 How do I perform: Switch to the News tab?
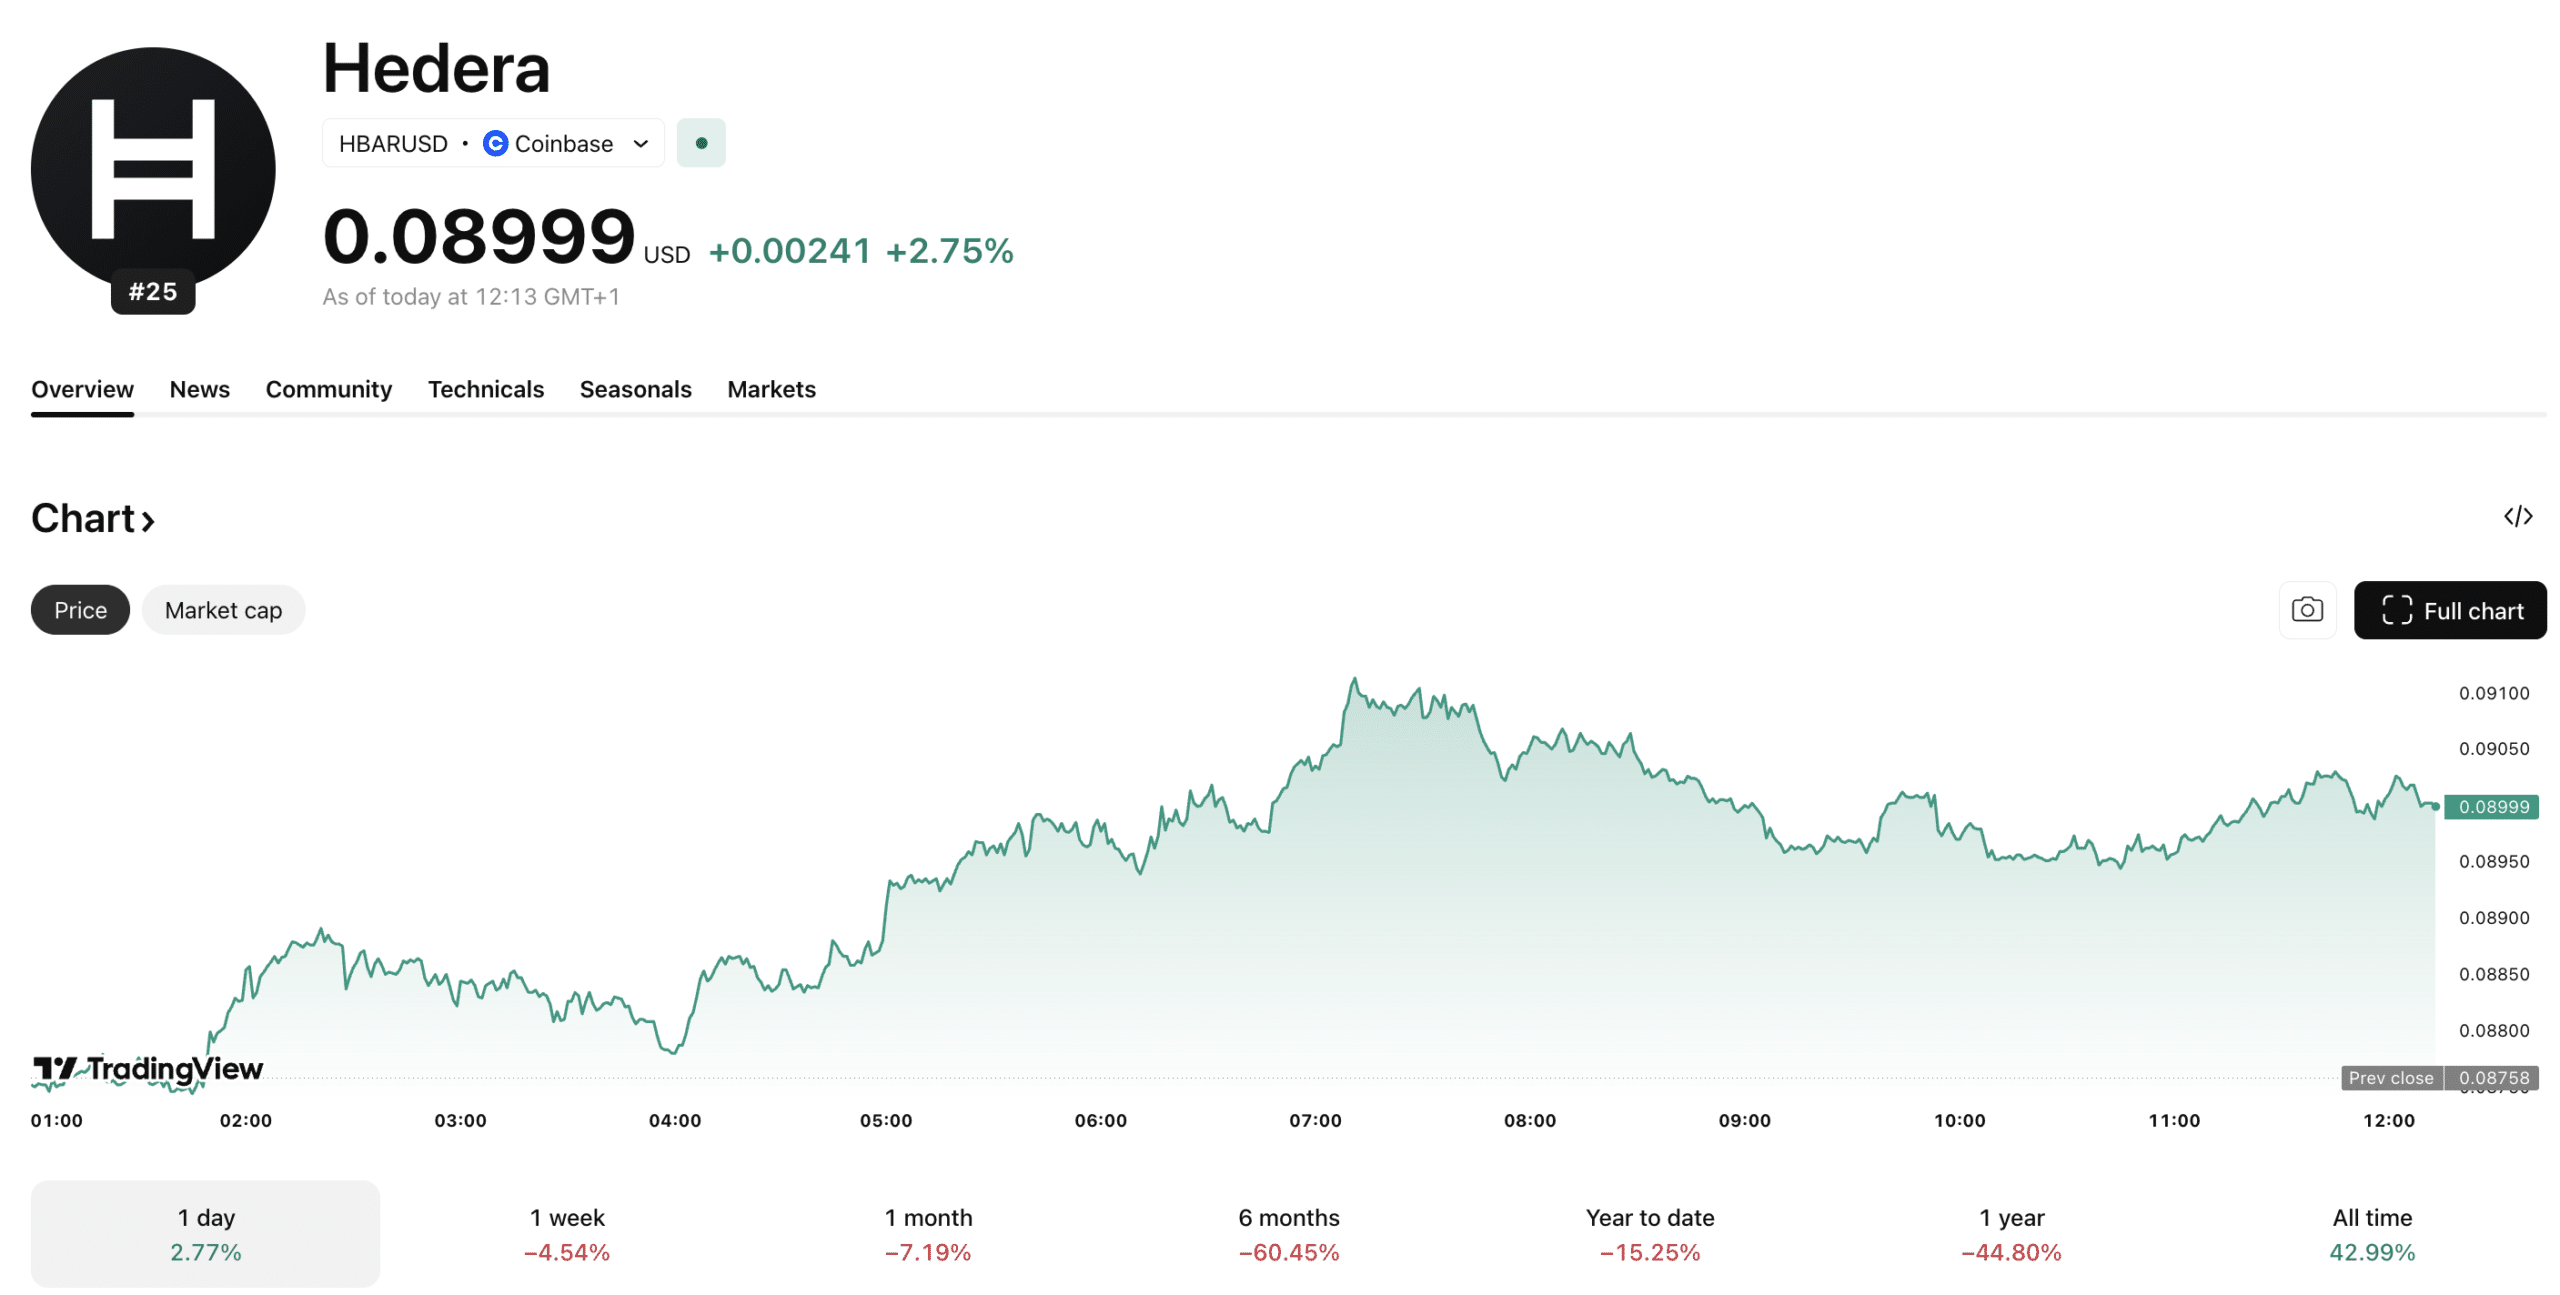199,389
